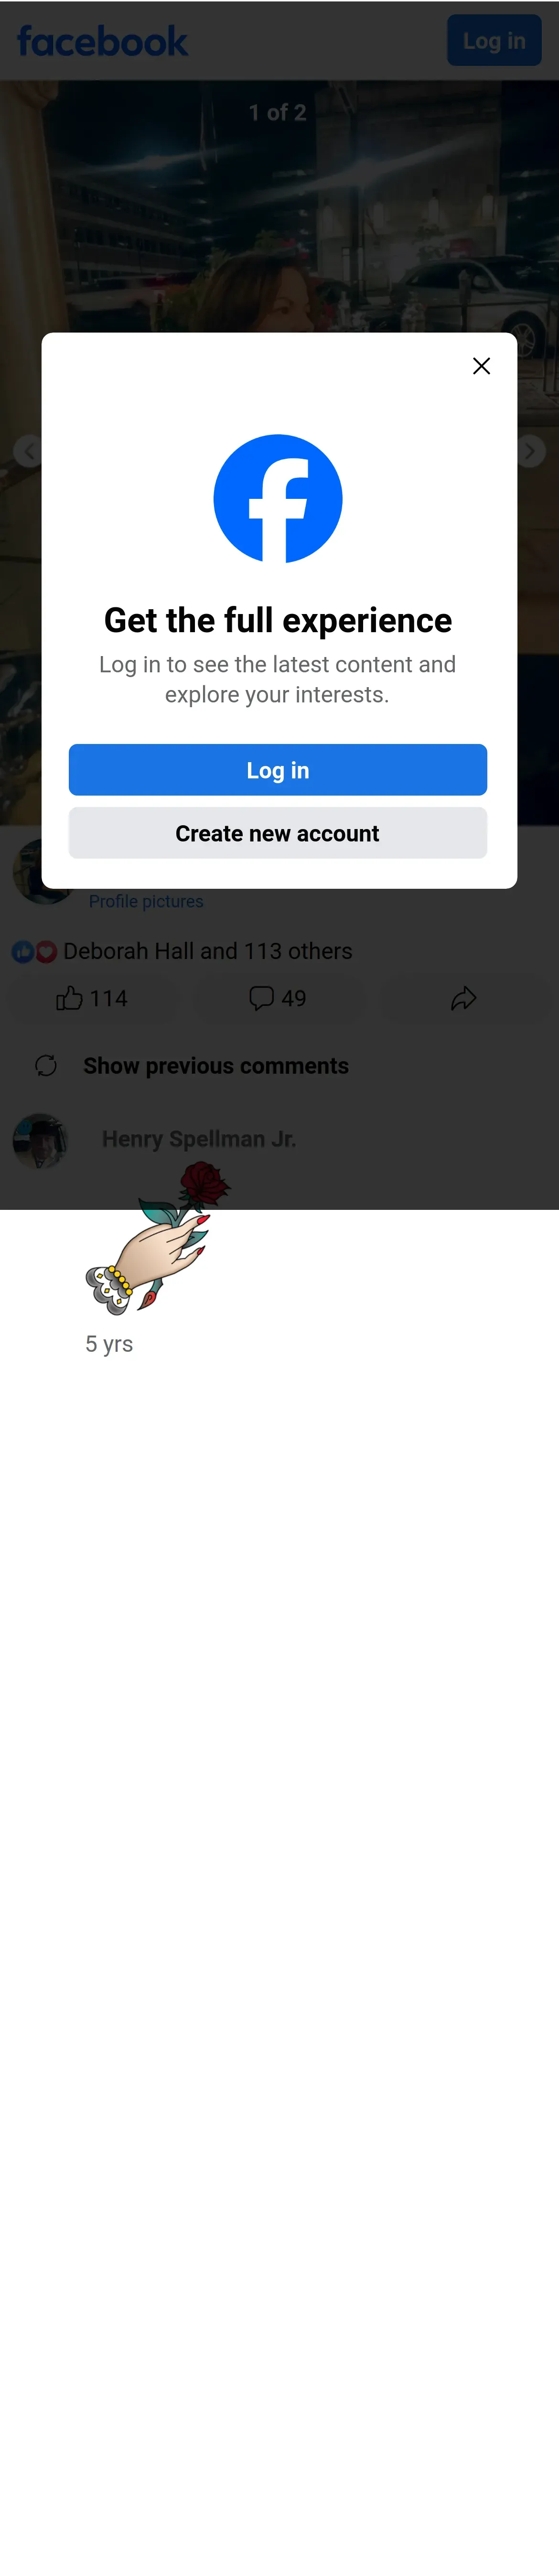
Task: Expand Show previous comments
Action: (x=216, y=1066)
